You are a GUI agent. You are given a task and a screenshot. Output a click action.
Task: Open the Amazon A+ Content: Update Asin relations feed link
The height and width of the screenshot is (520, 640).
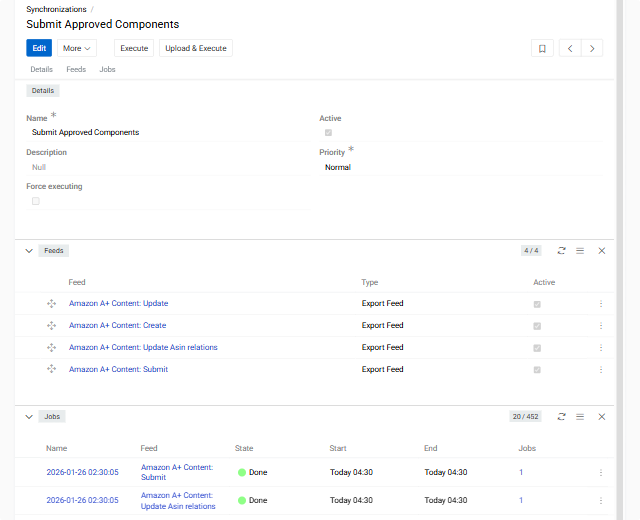click(x=143, y=348)
